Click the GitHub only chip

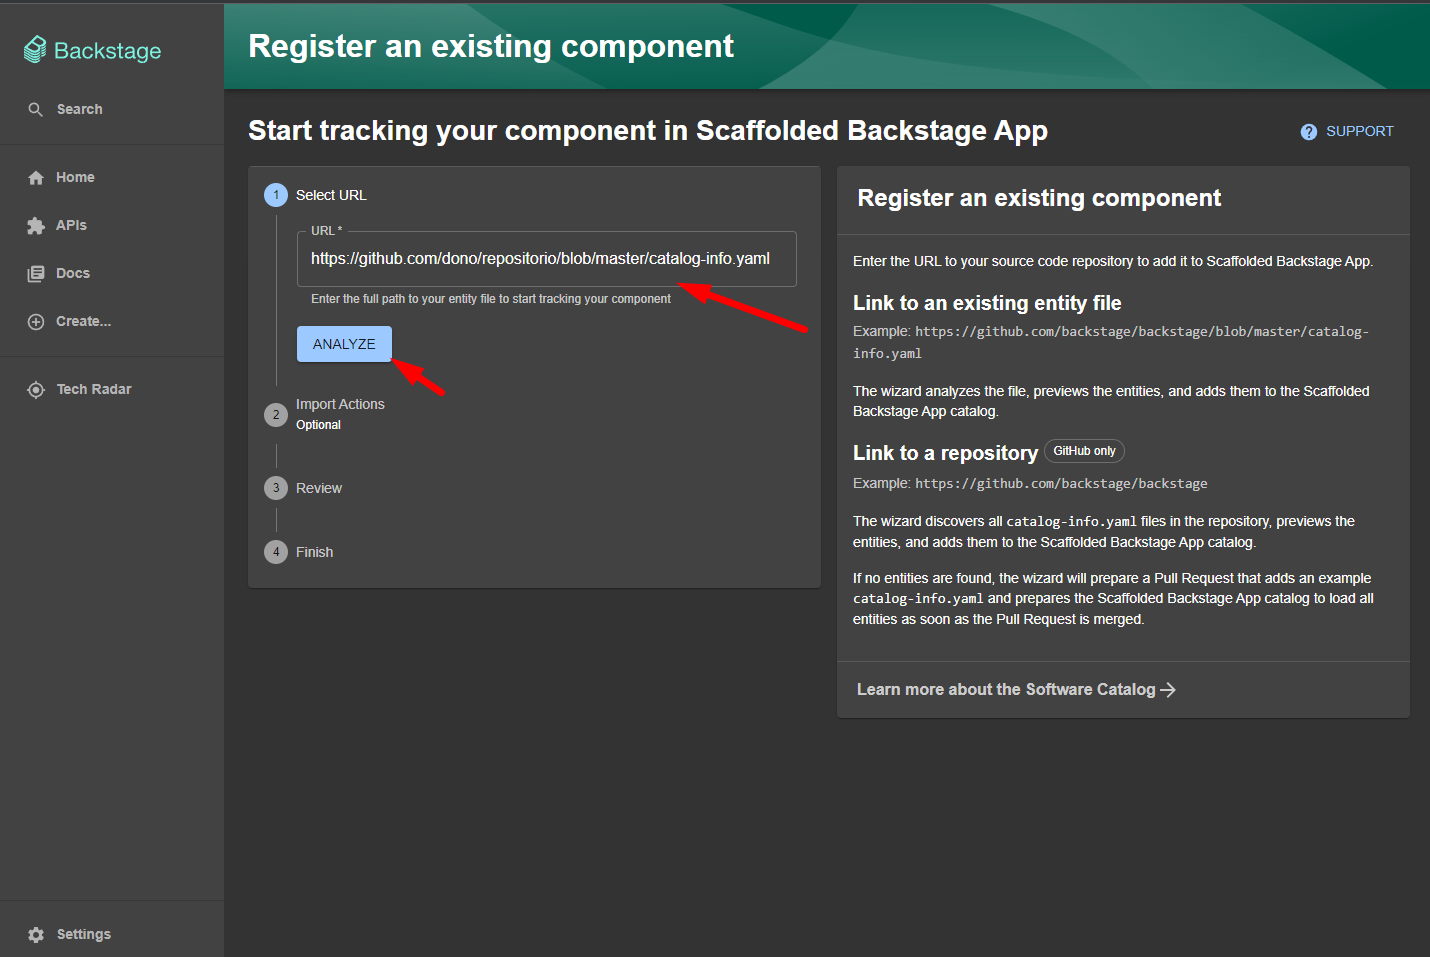(1084, 450)
